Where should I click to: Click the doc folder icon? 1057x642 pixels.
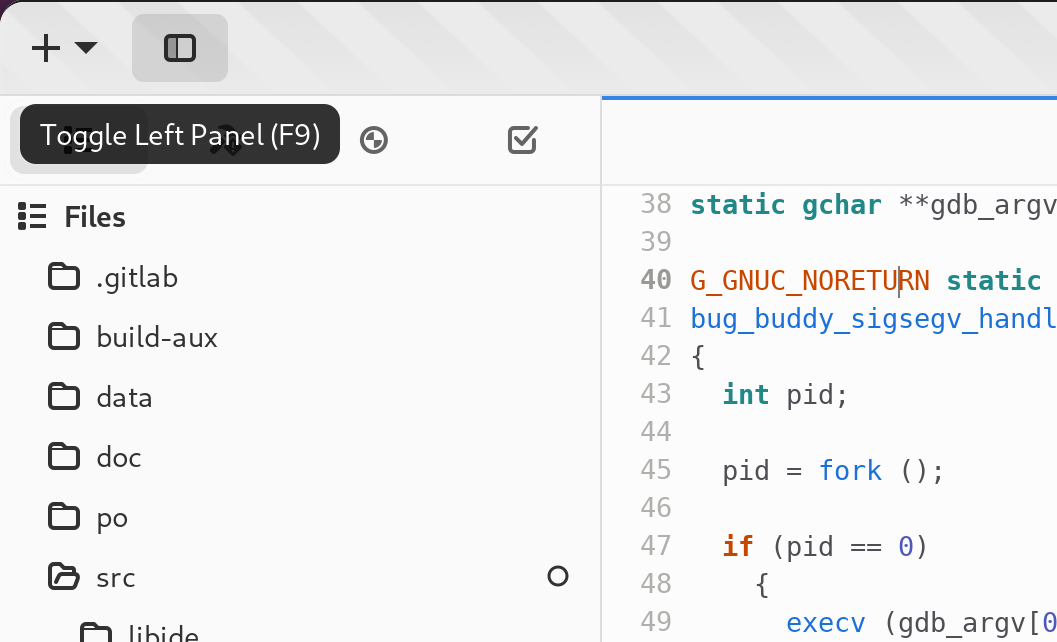(x=64, y=457)
